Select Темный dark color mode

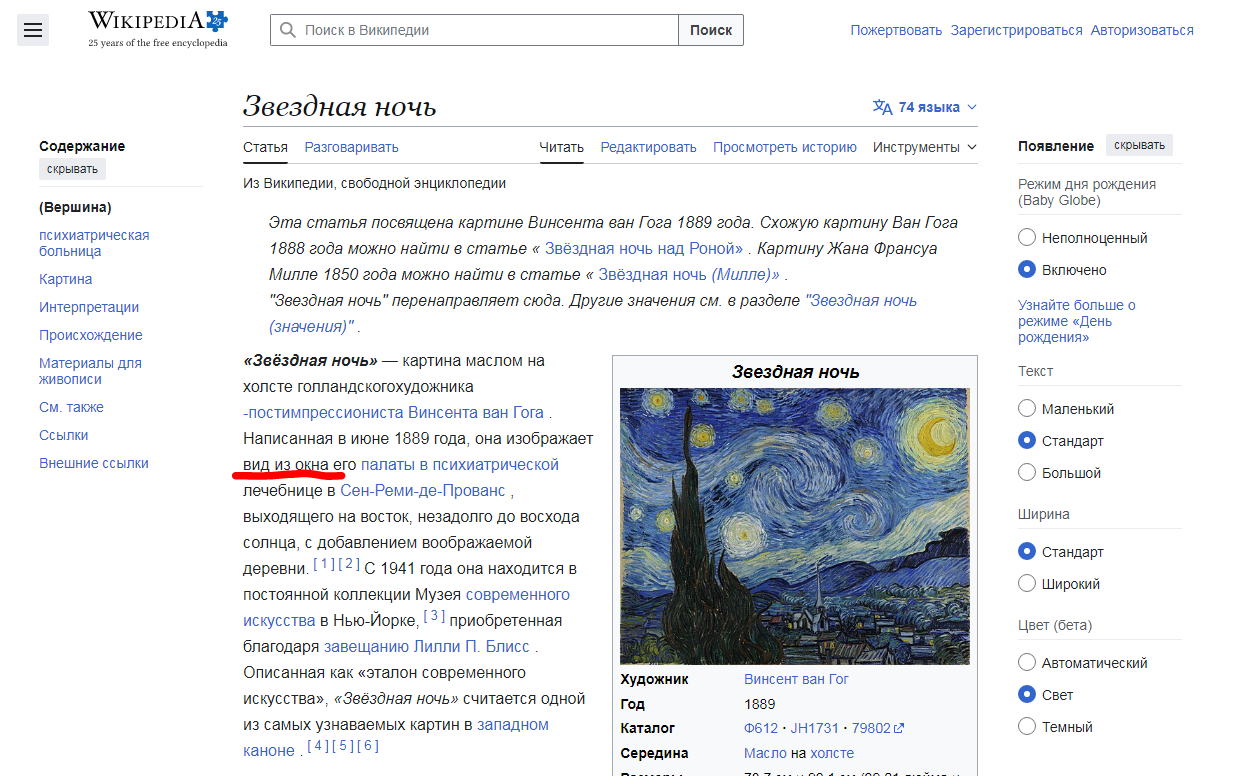coord(1026,727)
